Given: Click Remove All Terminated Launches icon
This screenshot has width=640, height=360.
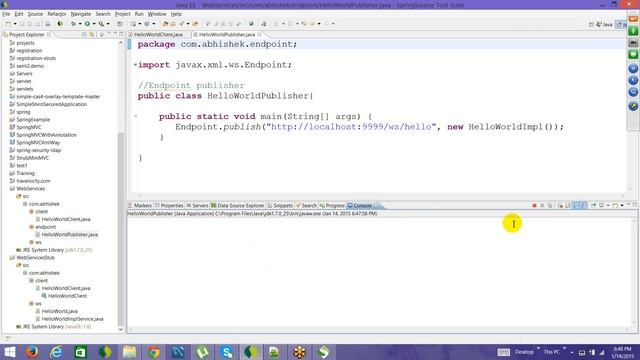Looking at the screenshot, I should 550,205.
